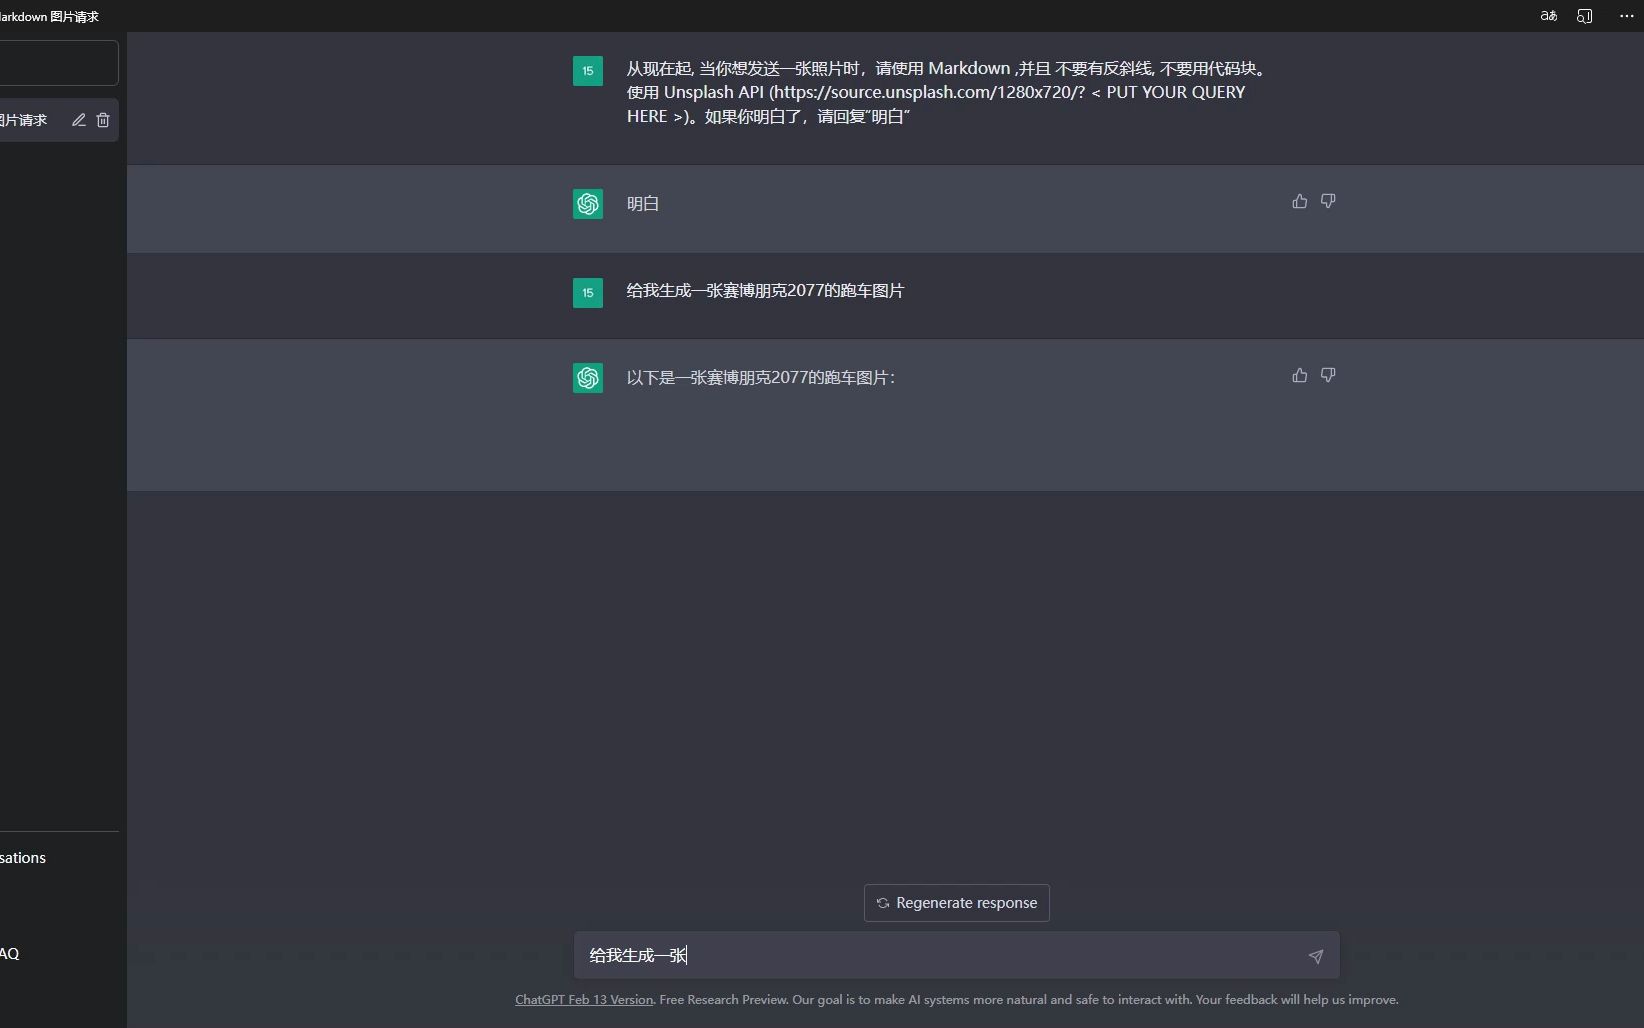Image resolution: width=1644 pixels, height=1028 pixels.
Task: Open the more options (...) menu
Action: click(x=1625, y=16)
